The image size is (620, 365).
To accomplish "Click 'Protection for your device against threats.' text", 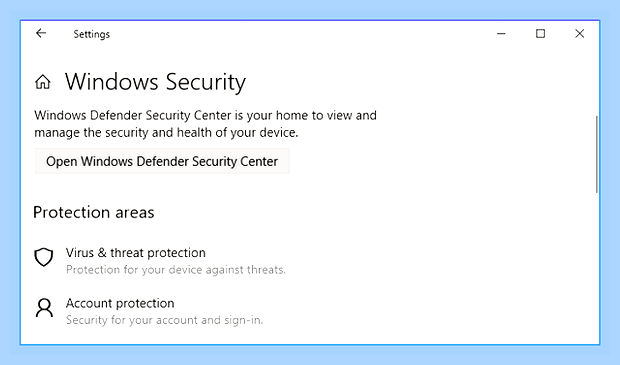I will tap(176, 270).
